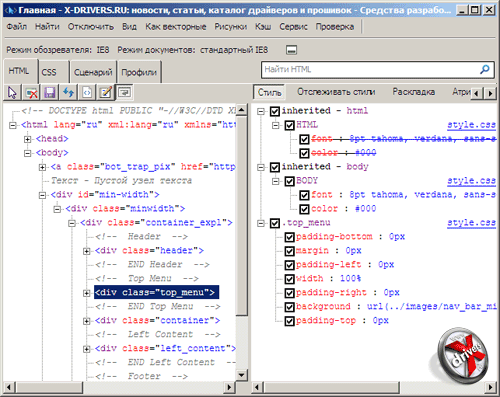Uncheck the .top_menu rule checkbox
This screenshot has width=500, height=397.
coord(275,223)
